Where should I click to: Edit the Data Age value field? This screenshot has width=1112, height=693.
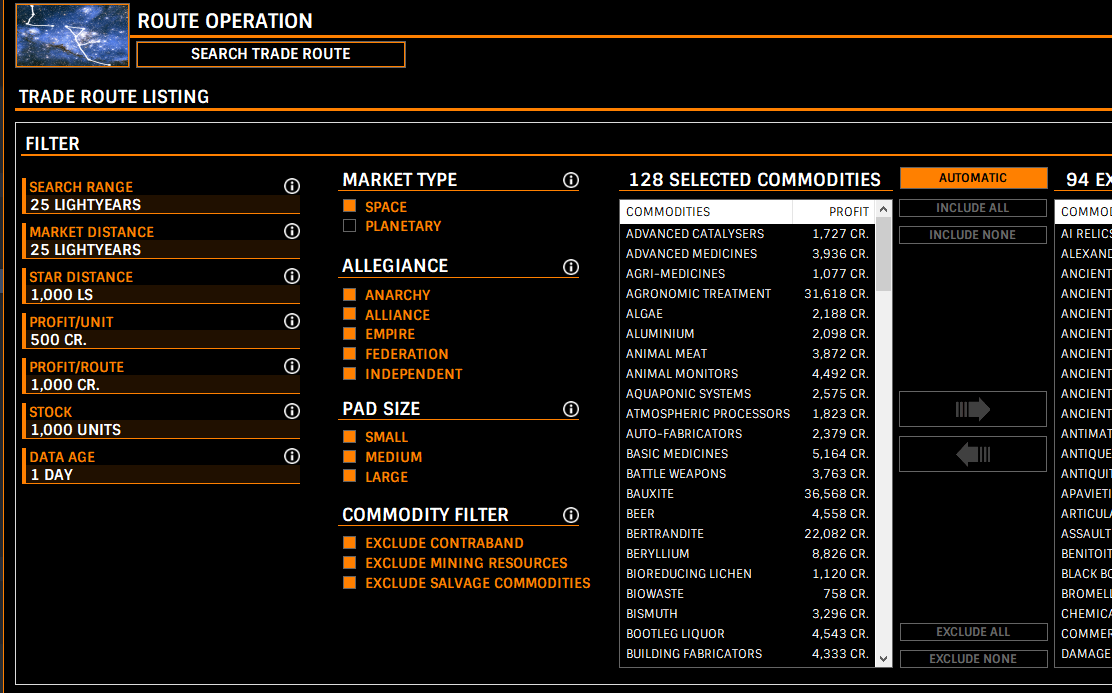pos(163,475)
